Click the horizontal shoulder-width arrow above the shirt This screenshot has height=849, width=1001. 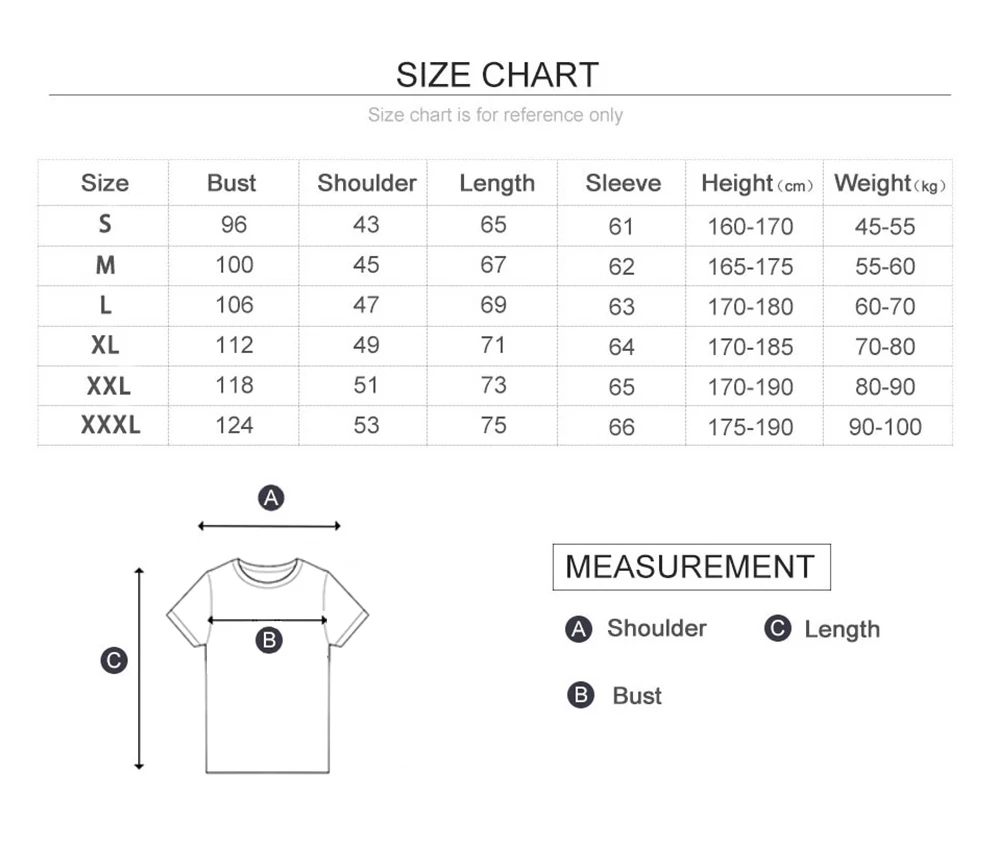click(269, 526)
